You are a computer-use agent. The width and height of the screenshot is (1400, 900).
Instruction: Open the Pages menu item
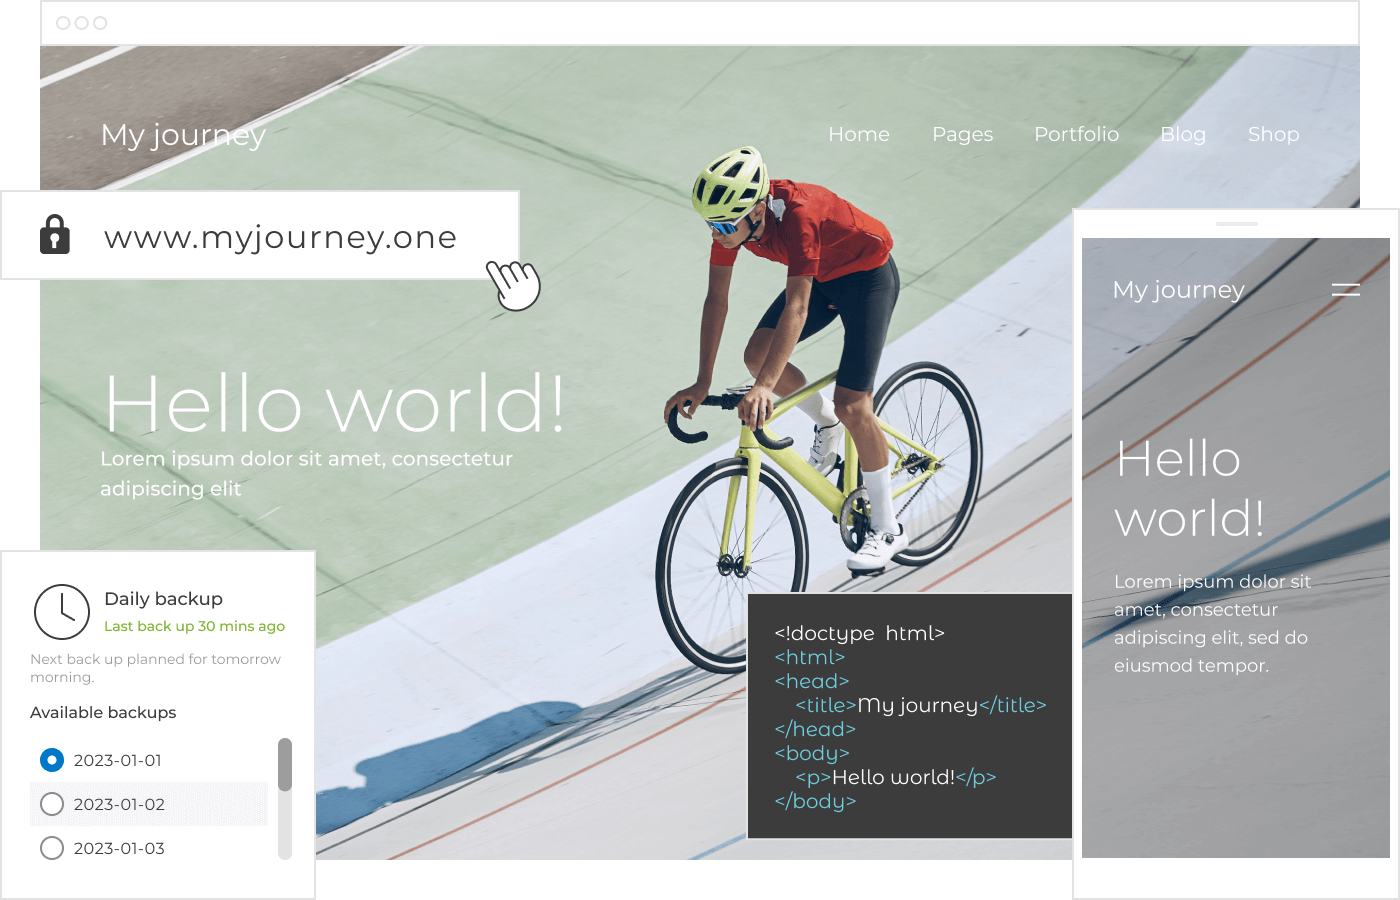pyautogui.click(x=963, y=135)
